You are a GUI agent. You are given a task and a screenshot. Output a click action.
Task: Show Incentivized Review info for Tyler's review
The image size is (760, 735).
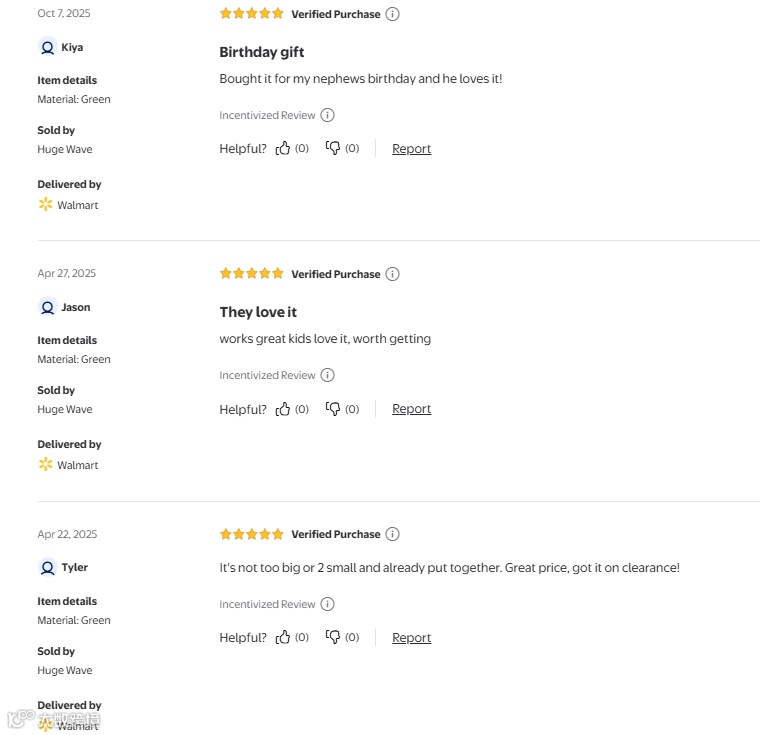coord(327,604)
